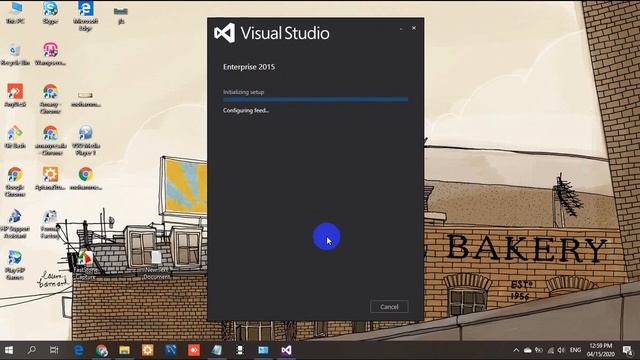Open taskbar Search magnifier
The image size is (640, 360).
tap(31, 350)
